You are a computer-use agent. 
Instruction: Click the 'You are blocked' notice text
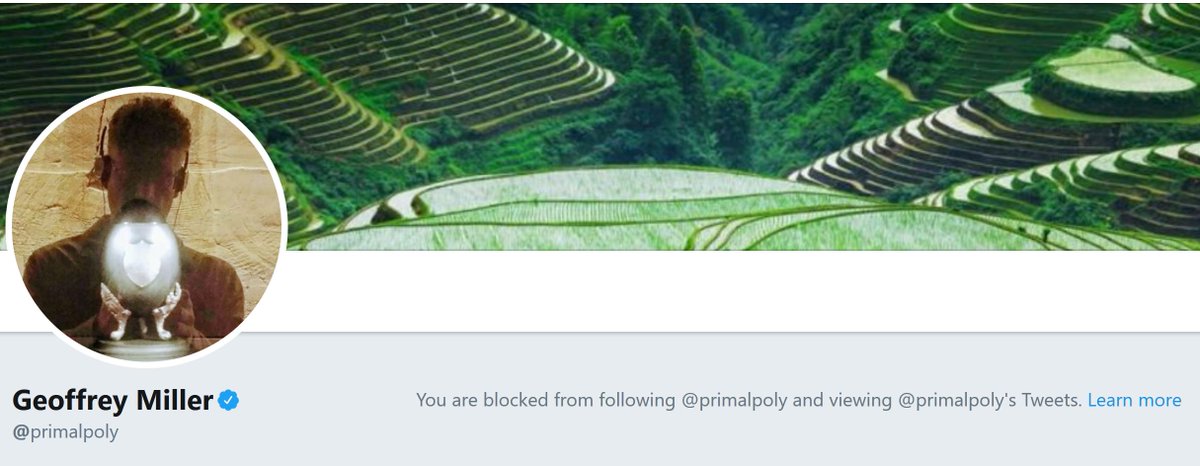[x=749, y=400]
